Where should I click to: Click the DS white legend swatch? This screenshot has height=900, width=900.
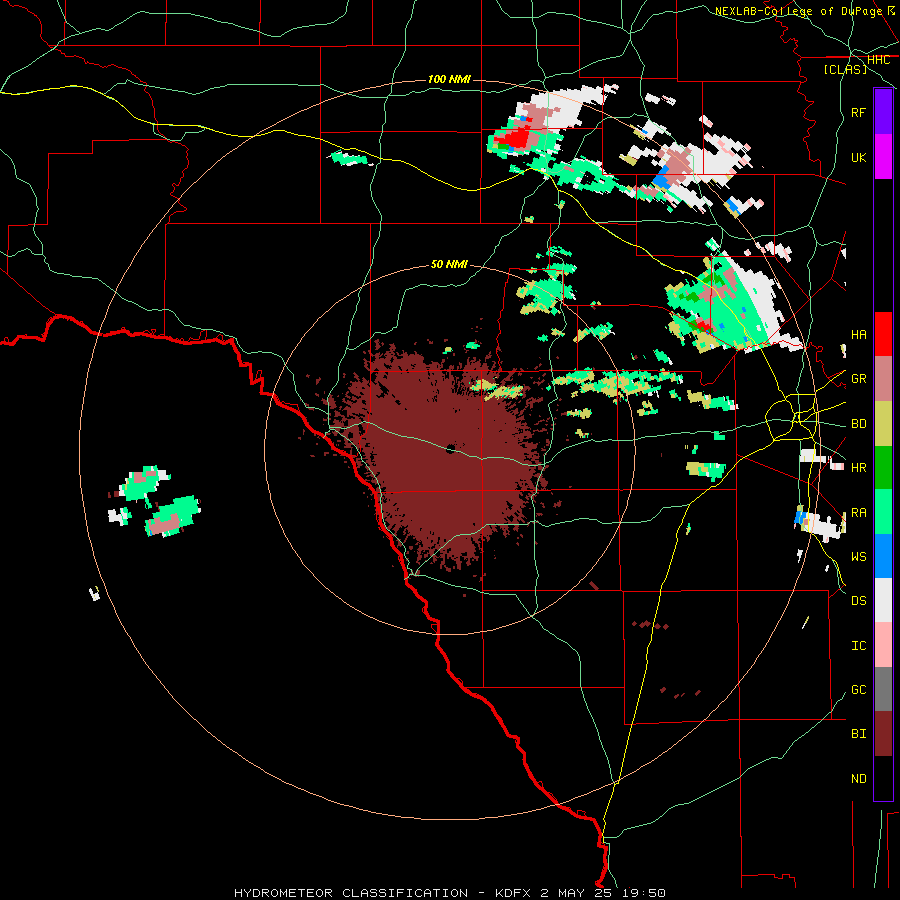click(x=883, y=600)
